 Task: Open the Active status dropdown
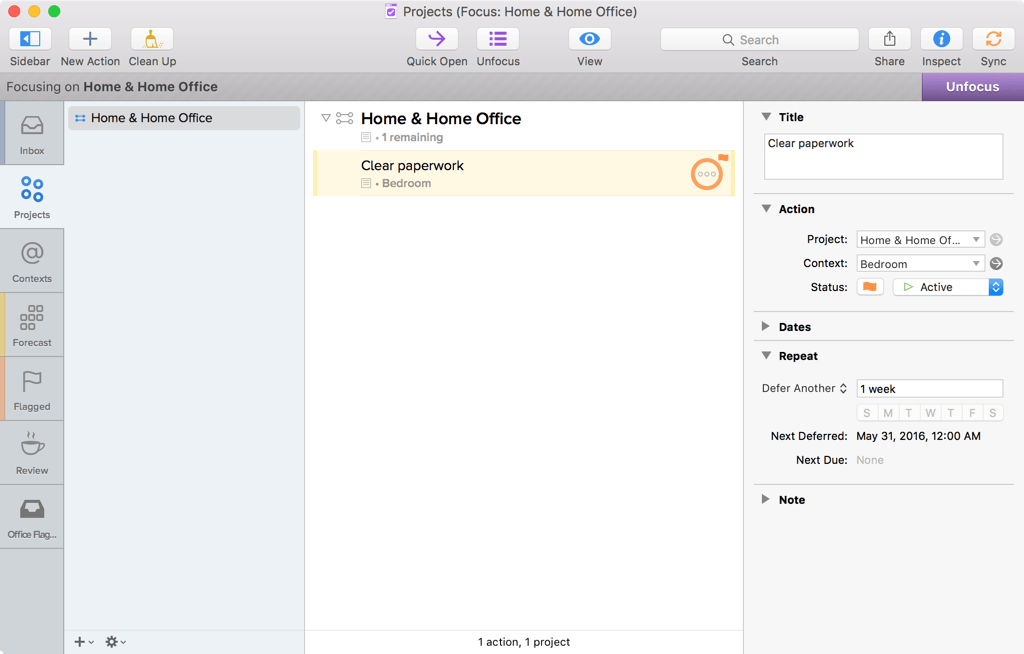click(948, 287)
